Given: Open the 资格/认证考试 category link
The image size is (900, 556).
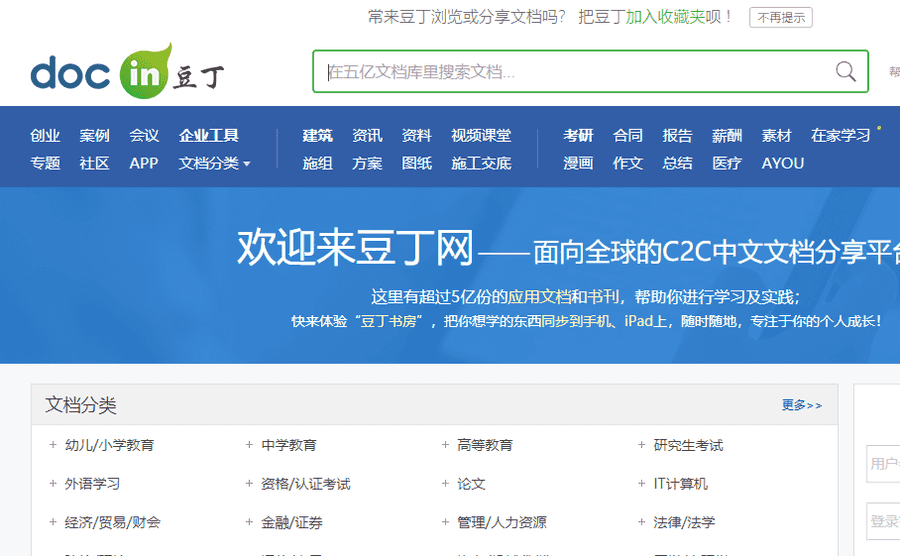Looking at the screenshot, I should pos(305,484).
